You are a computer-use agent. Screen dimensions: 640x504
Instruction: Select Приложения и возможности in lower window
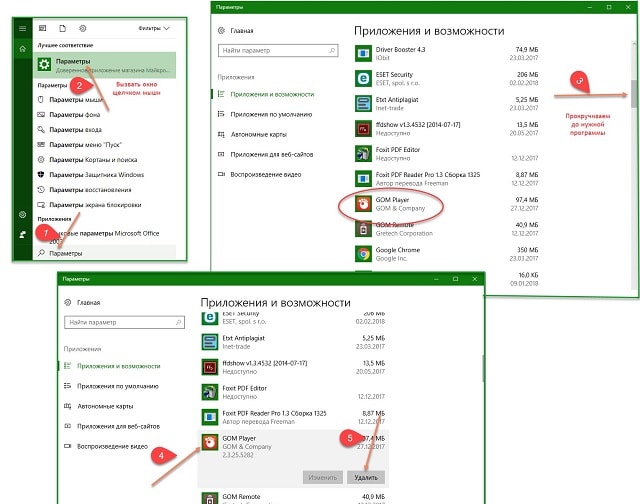(x=112, y=366)
